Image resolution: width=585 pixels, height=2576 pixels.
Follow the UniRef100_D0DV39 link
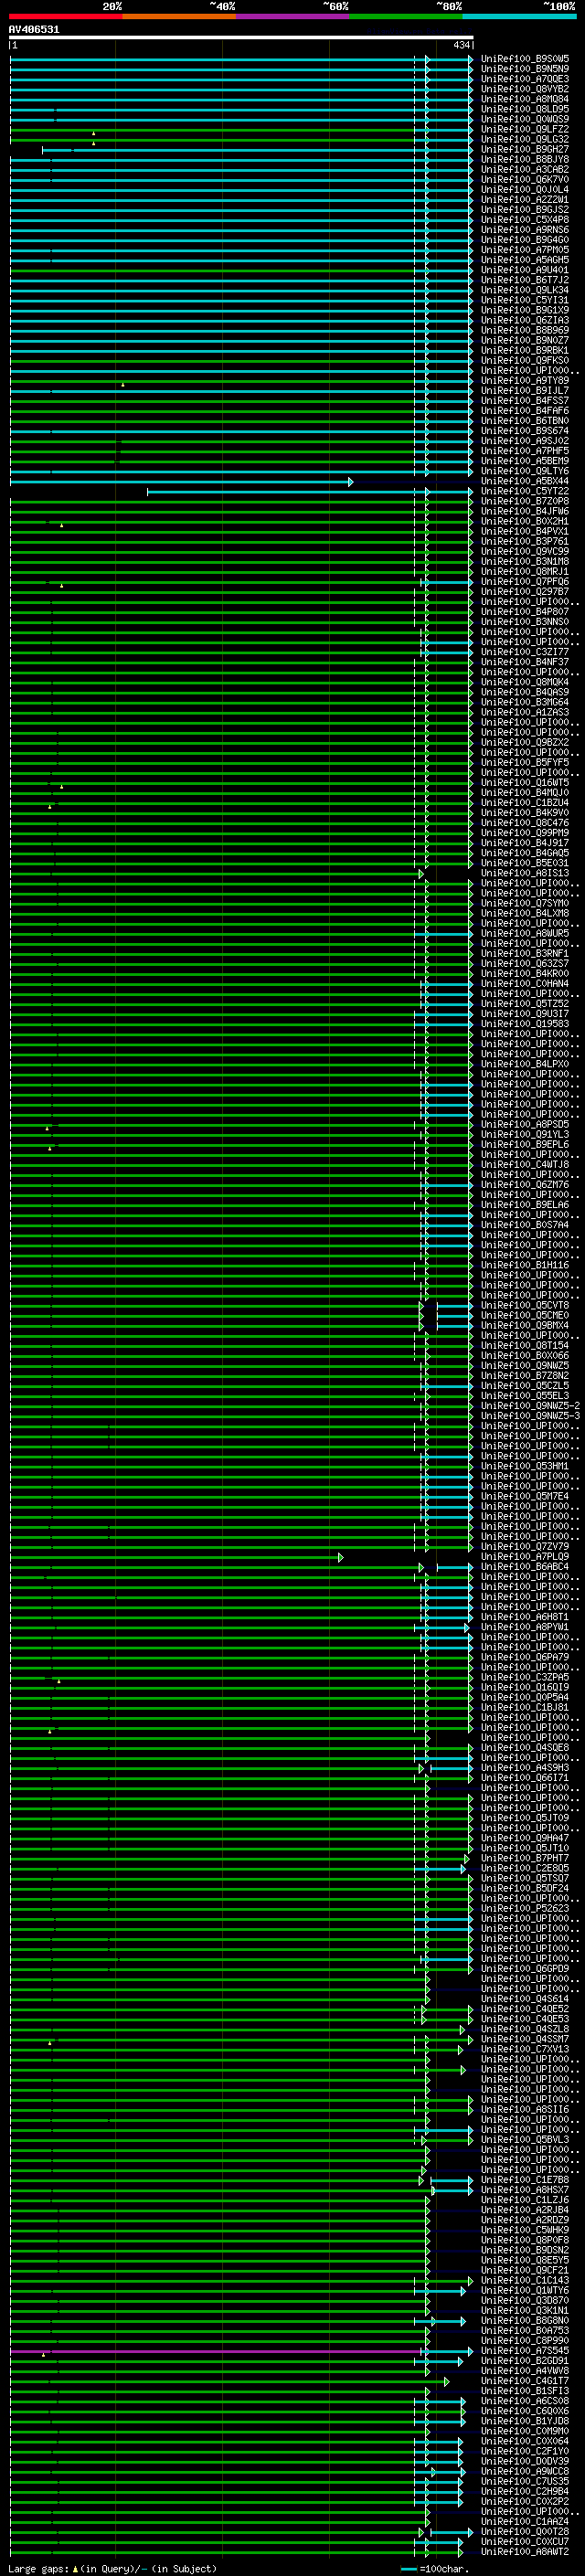point(525,2461)
